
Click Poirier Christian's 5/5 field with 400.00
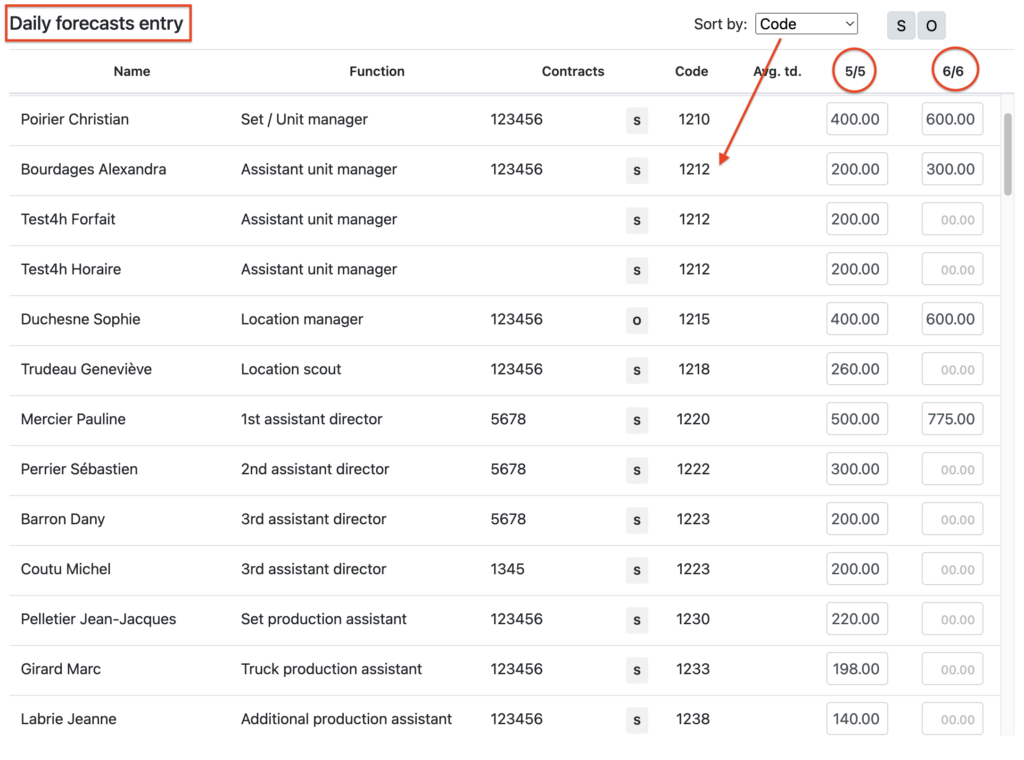tap(856, 119)
